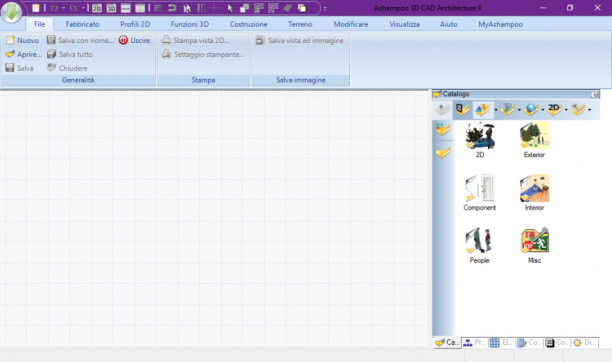Expand the 3D objects catalog dropdown arrow

pyautogui.click(x=496, y=110)
